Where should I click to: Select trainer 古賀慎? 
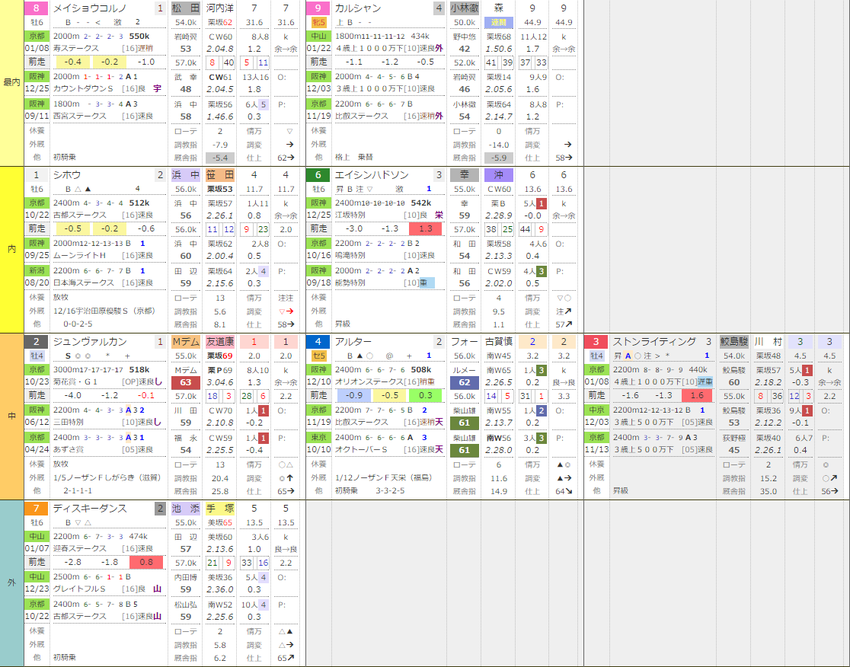(499, 342)
